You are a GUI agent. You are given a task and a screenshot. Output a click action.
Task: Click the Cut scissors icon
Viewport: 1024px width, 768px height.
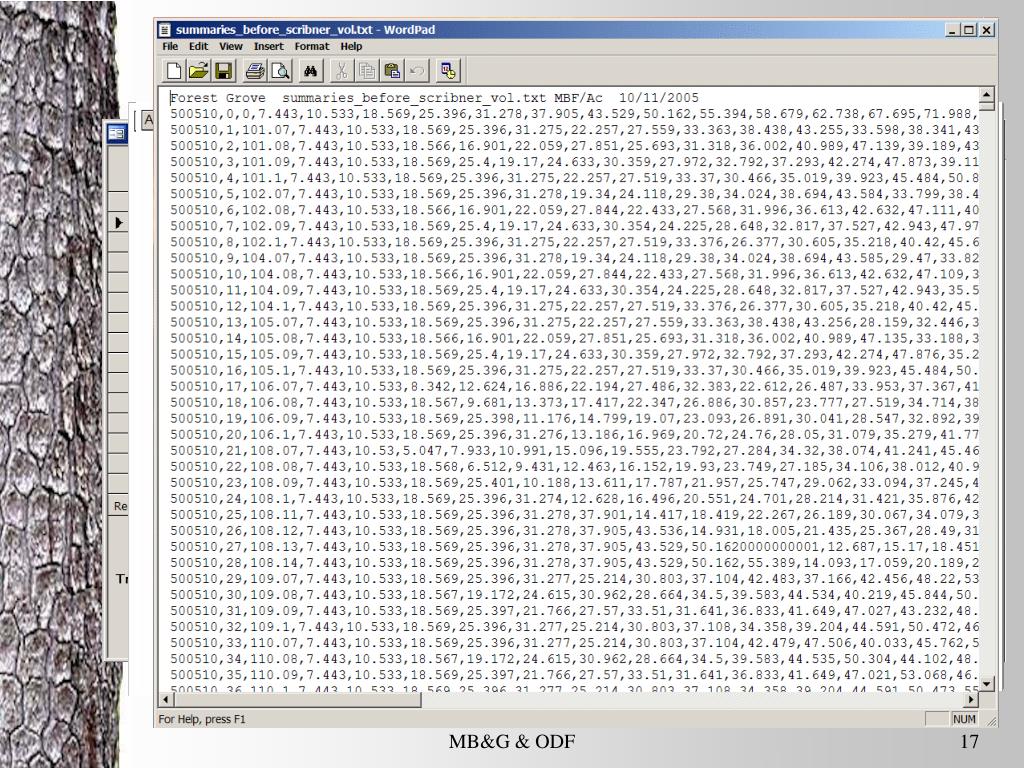[x=341, y=71]
